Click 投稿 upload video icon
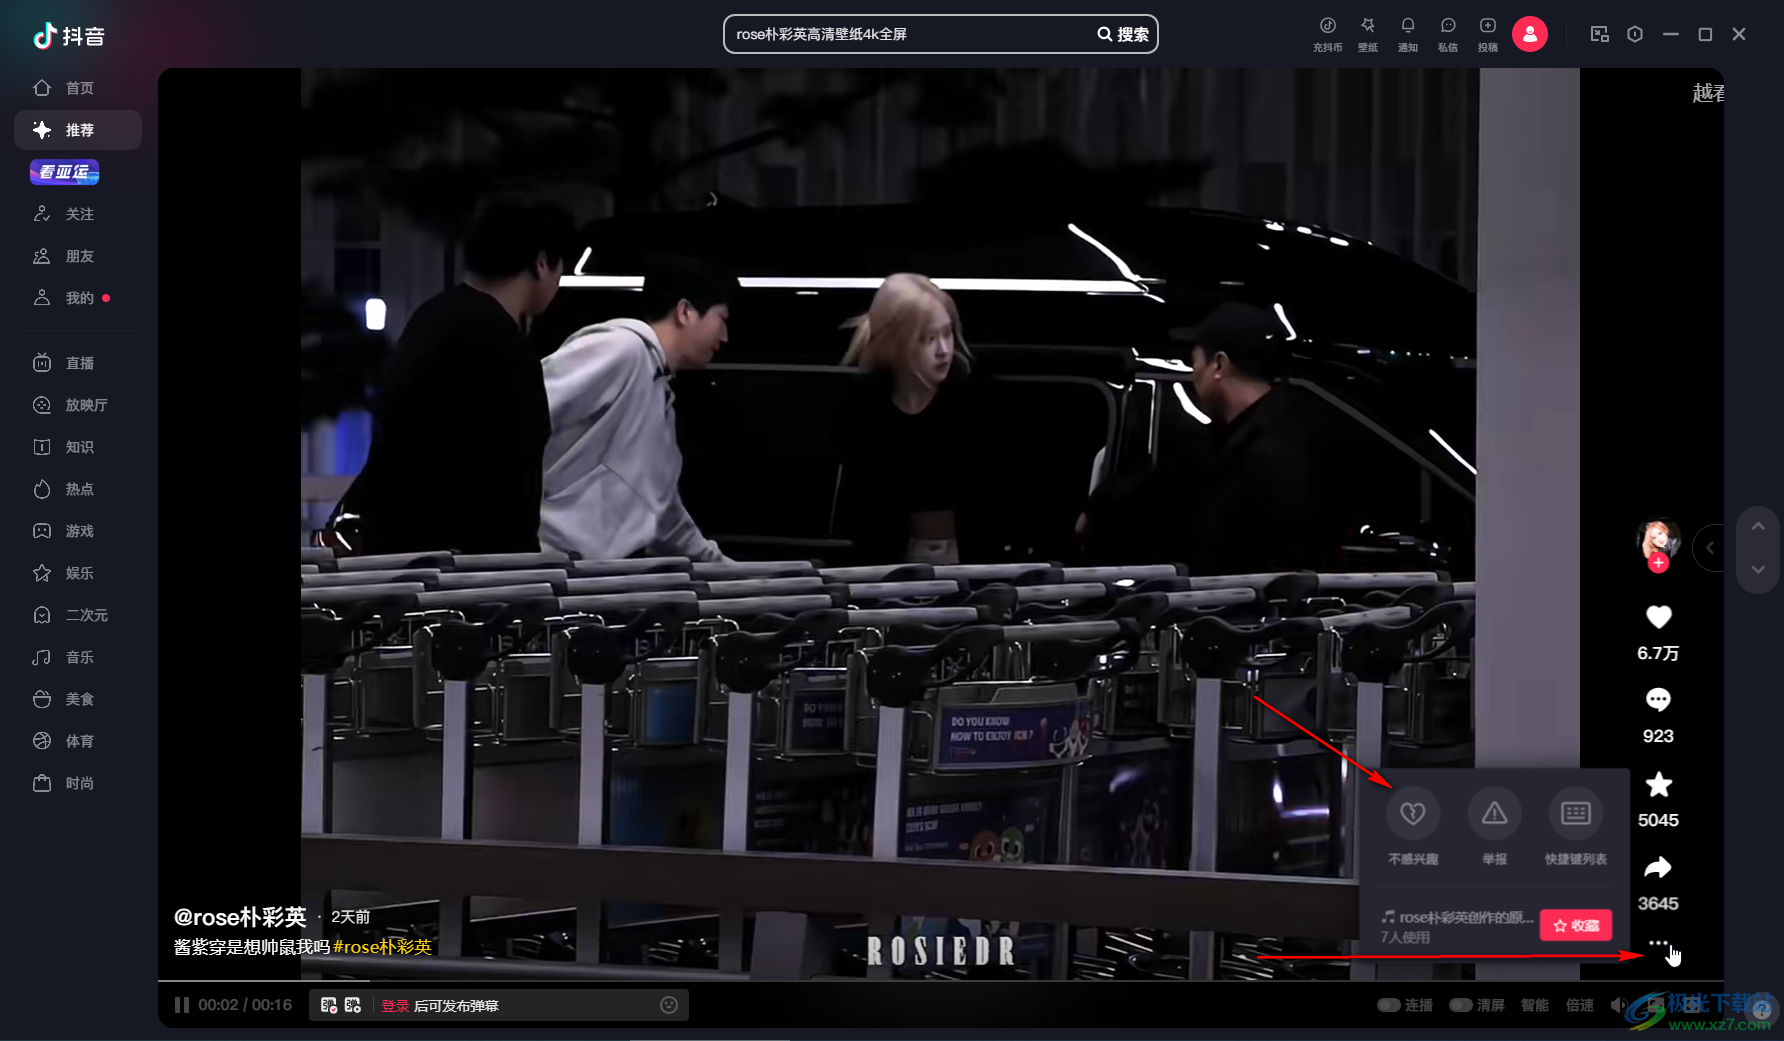Image resolution: width=1784 pixels, height=1041 pixels. [1488, 34]
